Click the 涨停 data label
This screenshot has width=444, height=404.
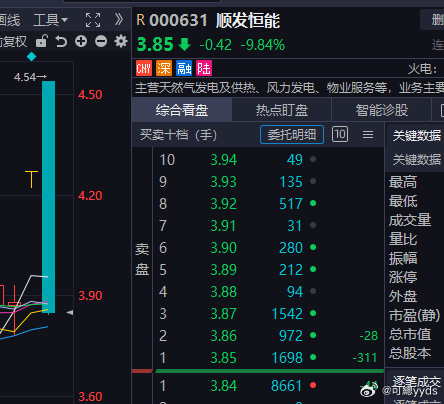(x=403, y=277)
